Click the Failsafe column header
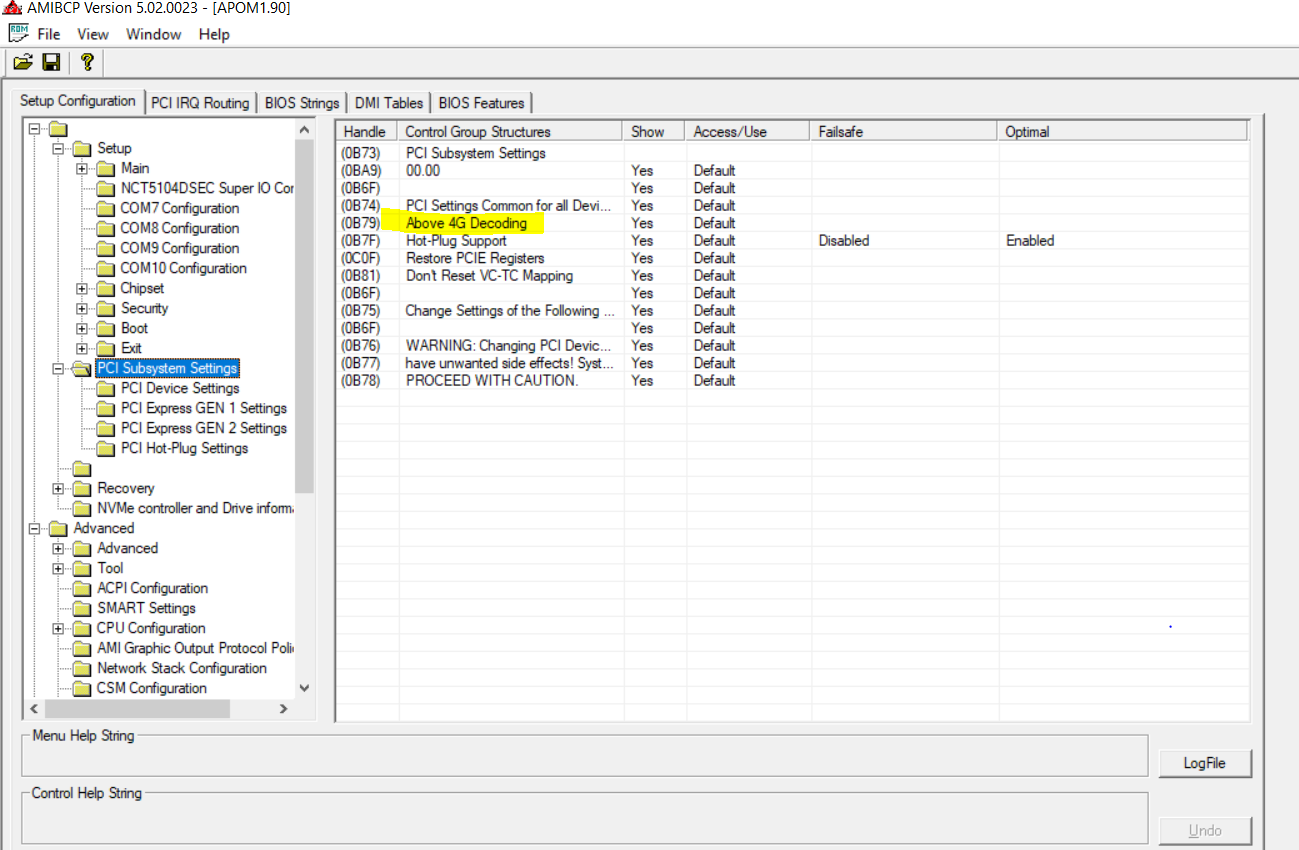 click(x=904, y=131)
